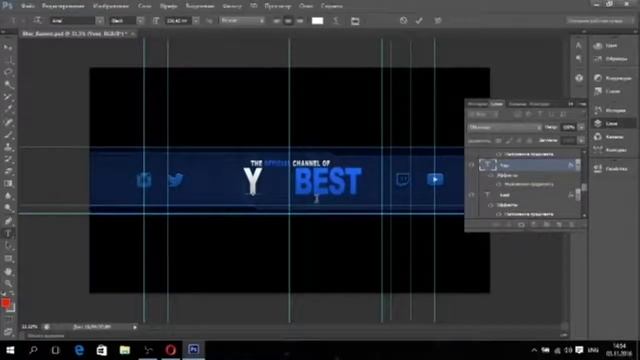Select the Brush tool

coord(8,134)
